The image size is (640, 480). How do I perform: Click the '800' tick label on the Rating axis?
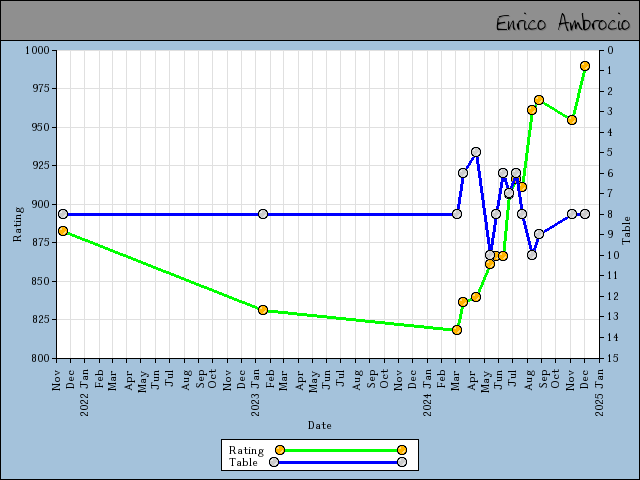pos(41,358)
